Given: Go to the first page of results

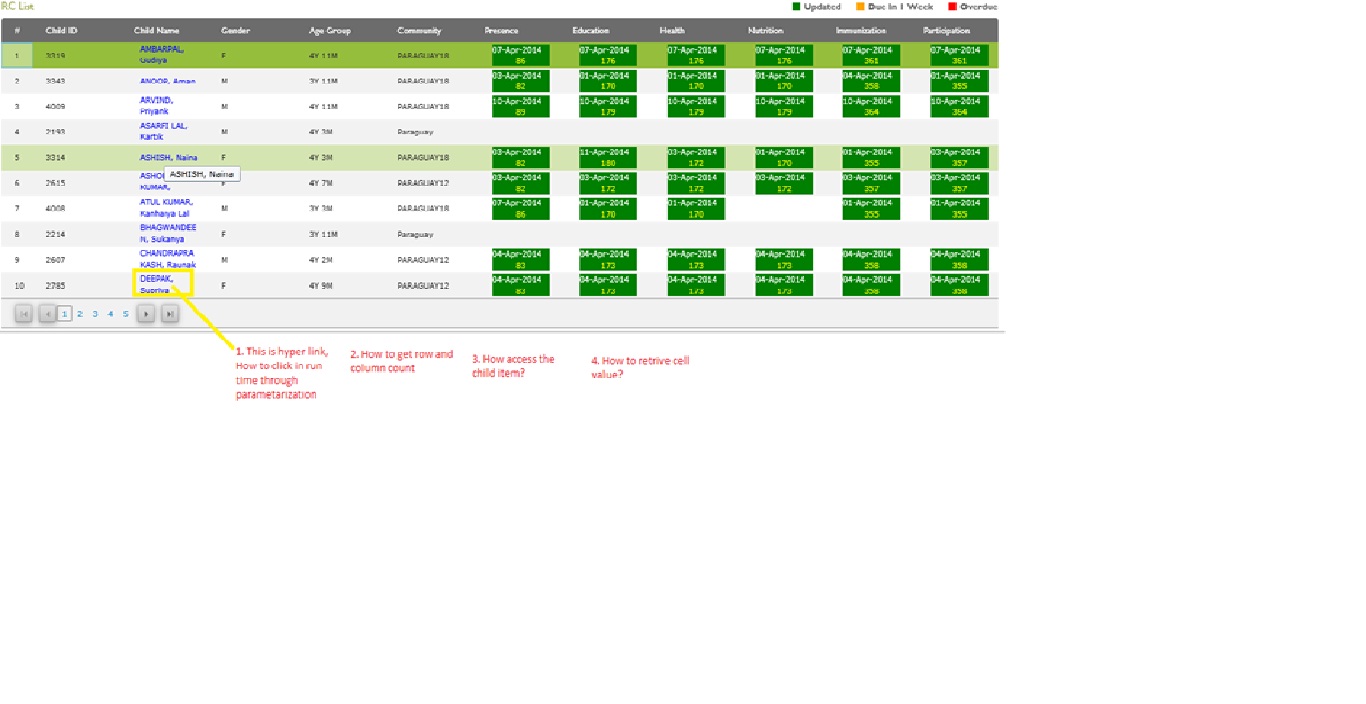Looking at the screenshot, I should (24, 314).
